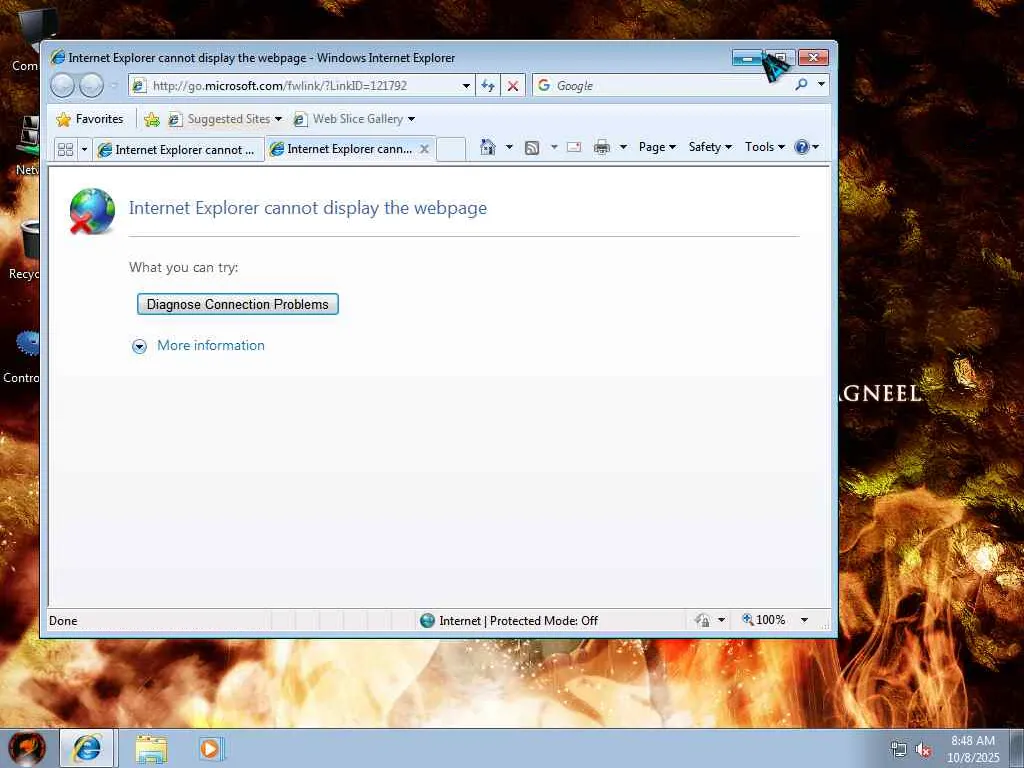1024x768 pixels.
Task: Open the Web Slice Gallery link
Action: coord(349,119)
